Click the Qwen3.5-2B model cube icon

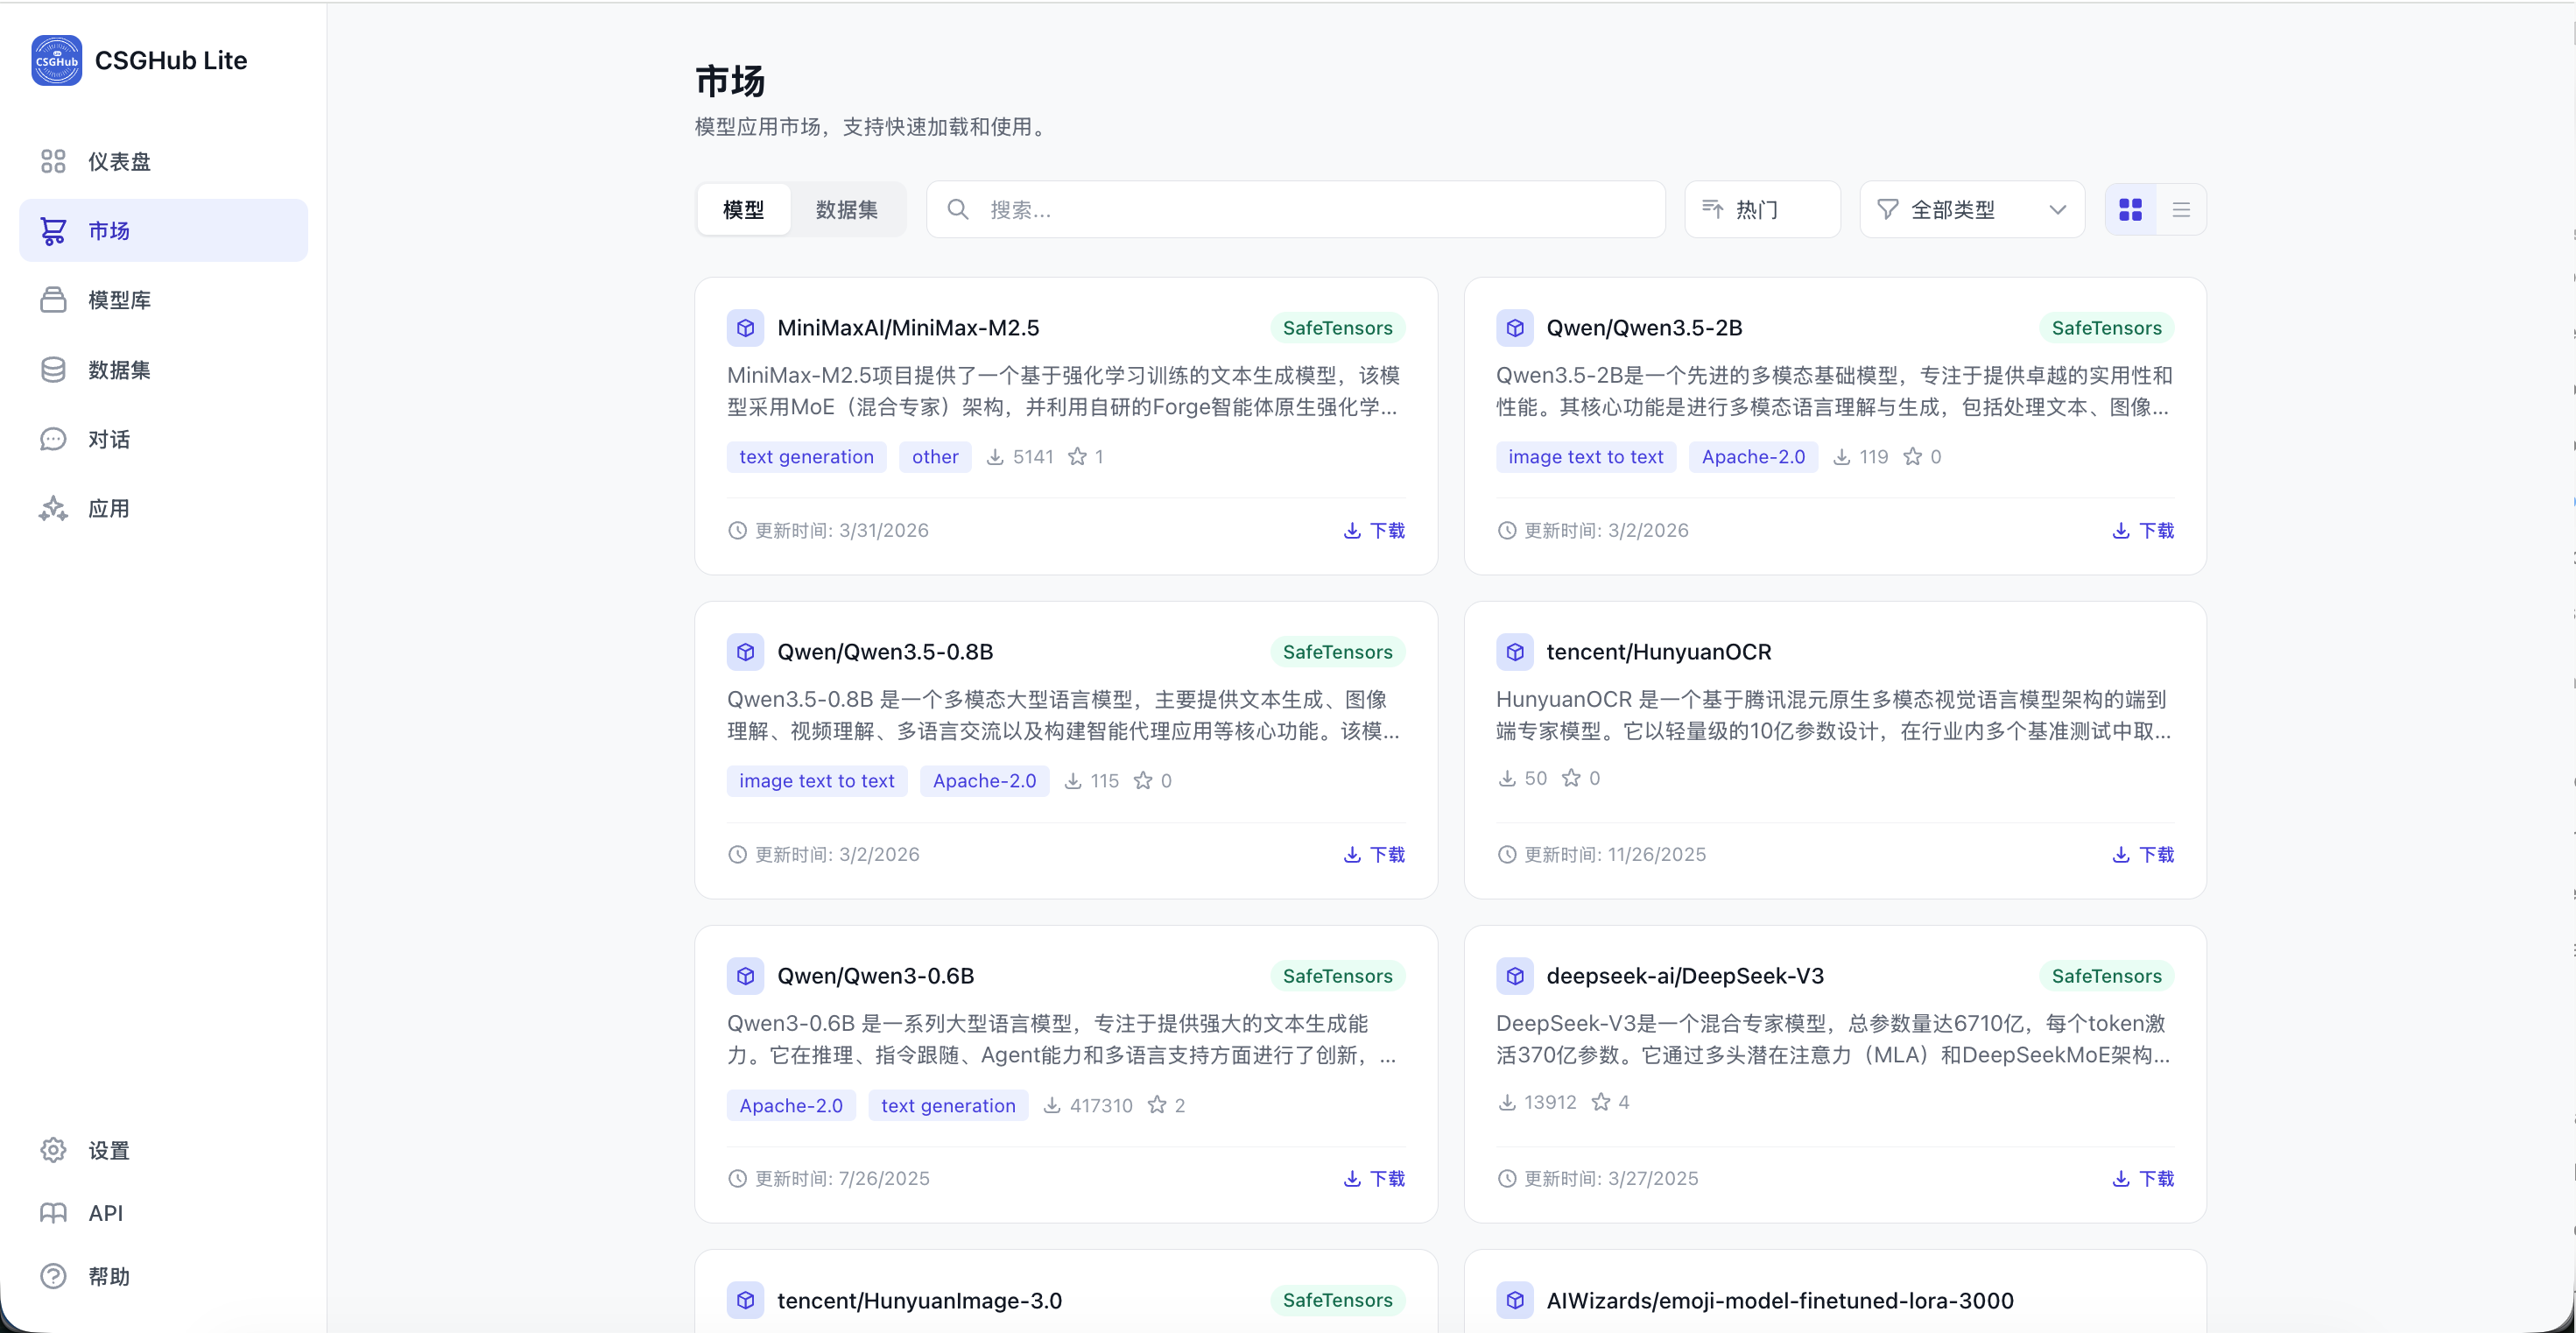(1515, 328)
